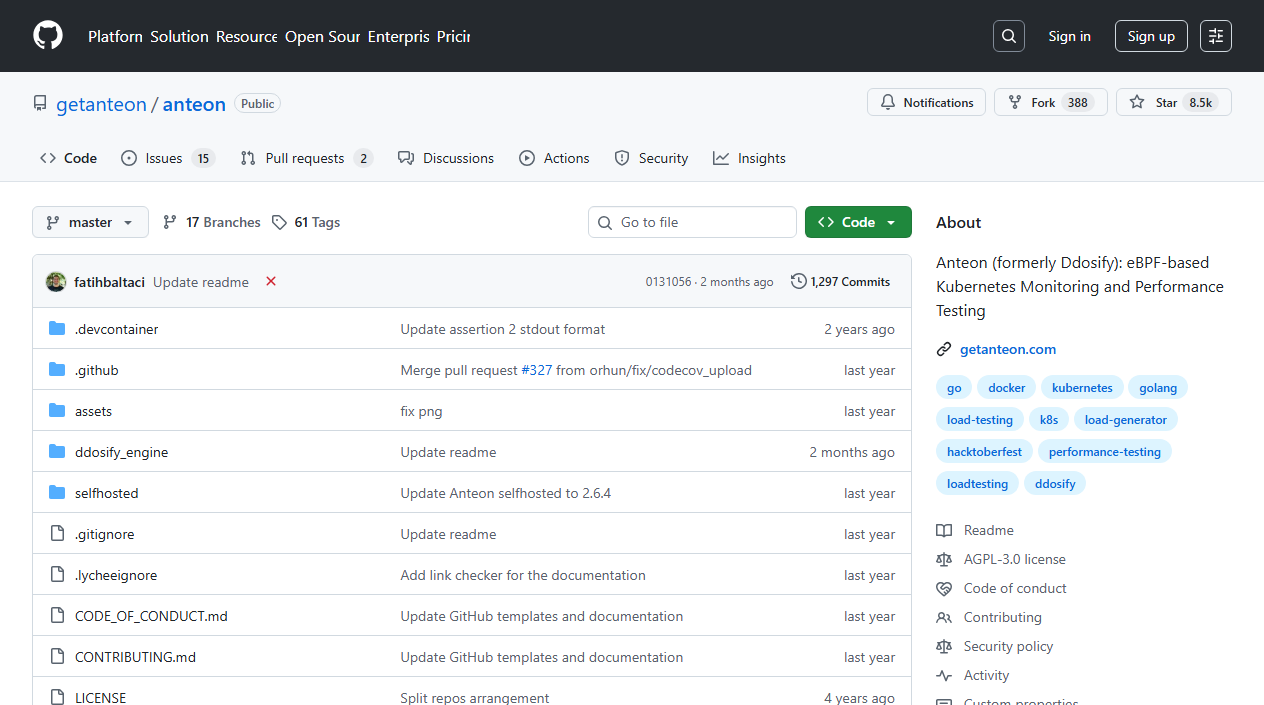Click the link icon beside getanteon.com
This screenshot has height=705, width=1264.
pos(943,349)
